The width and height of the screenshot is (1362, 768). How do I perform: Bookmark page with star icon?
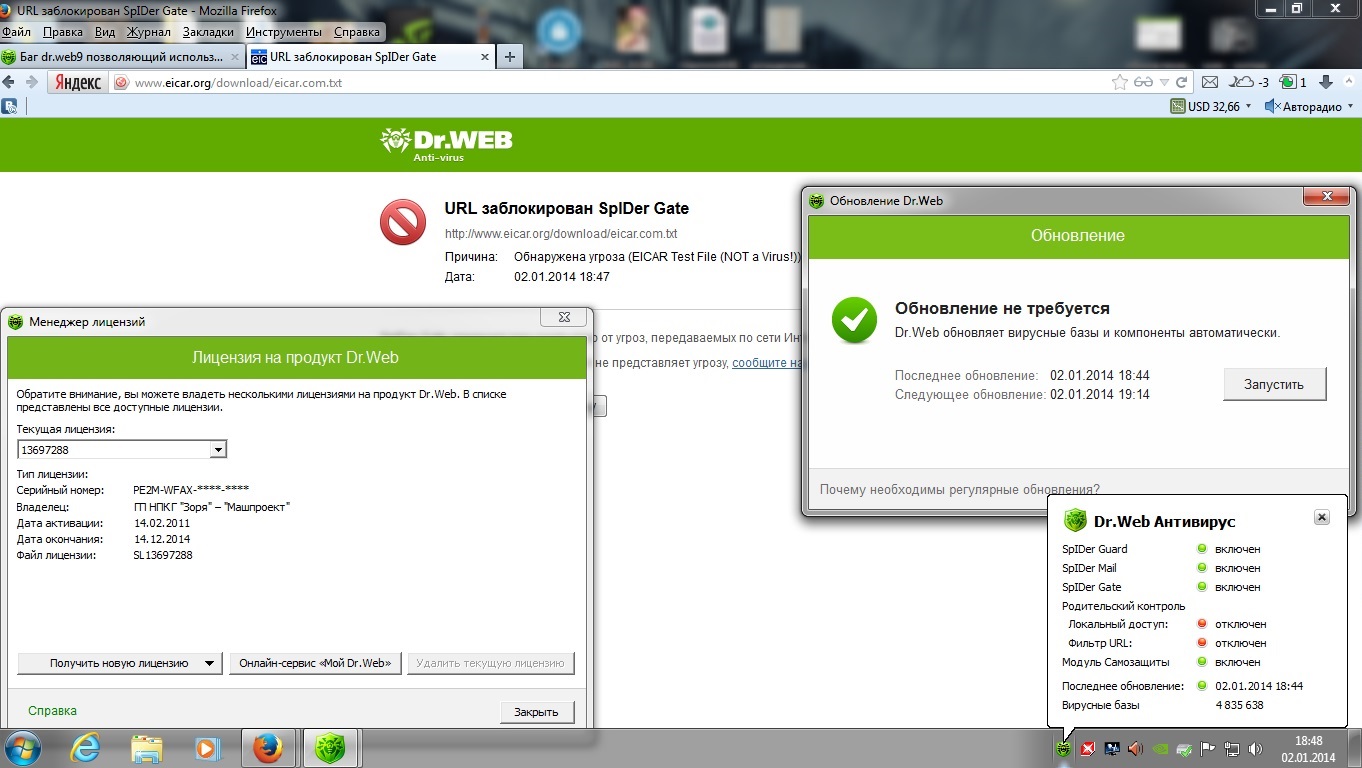[1120, 82]
